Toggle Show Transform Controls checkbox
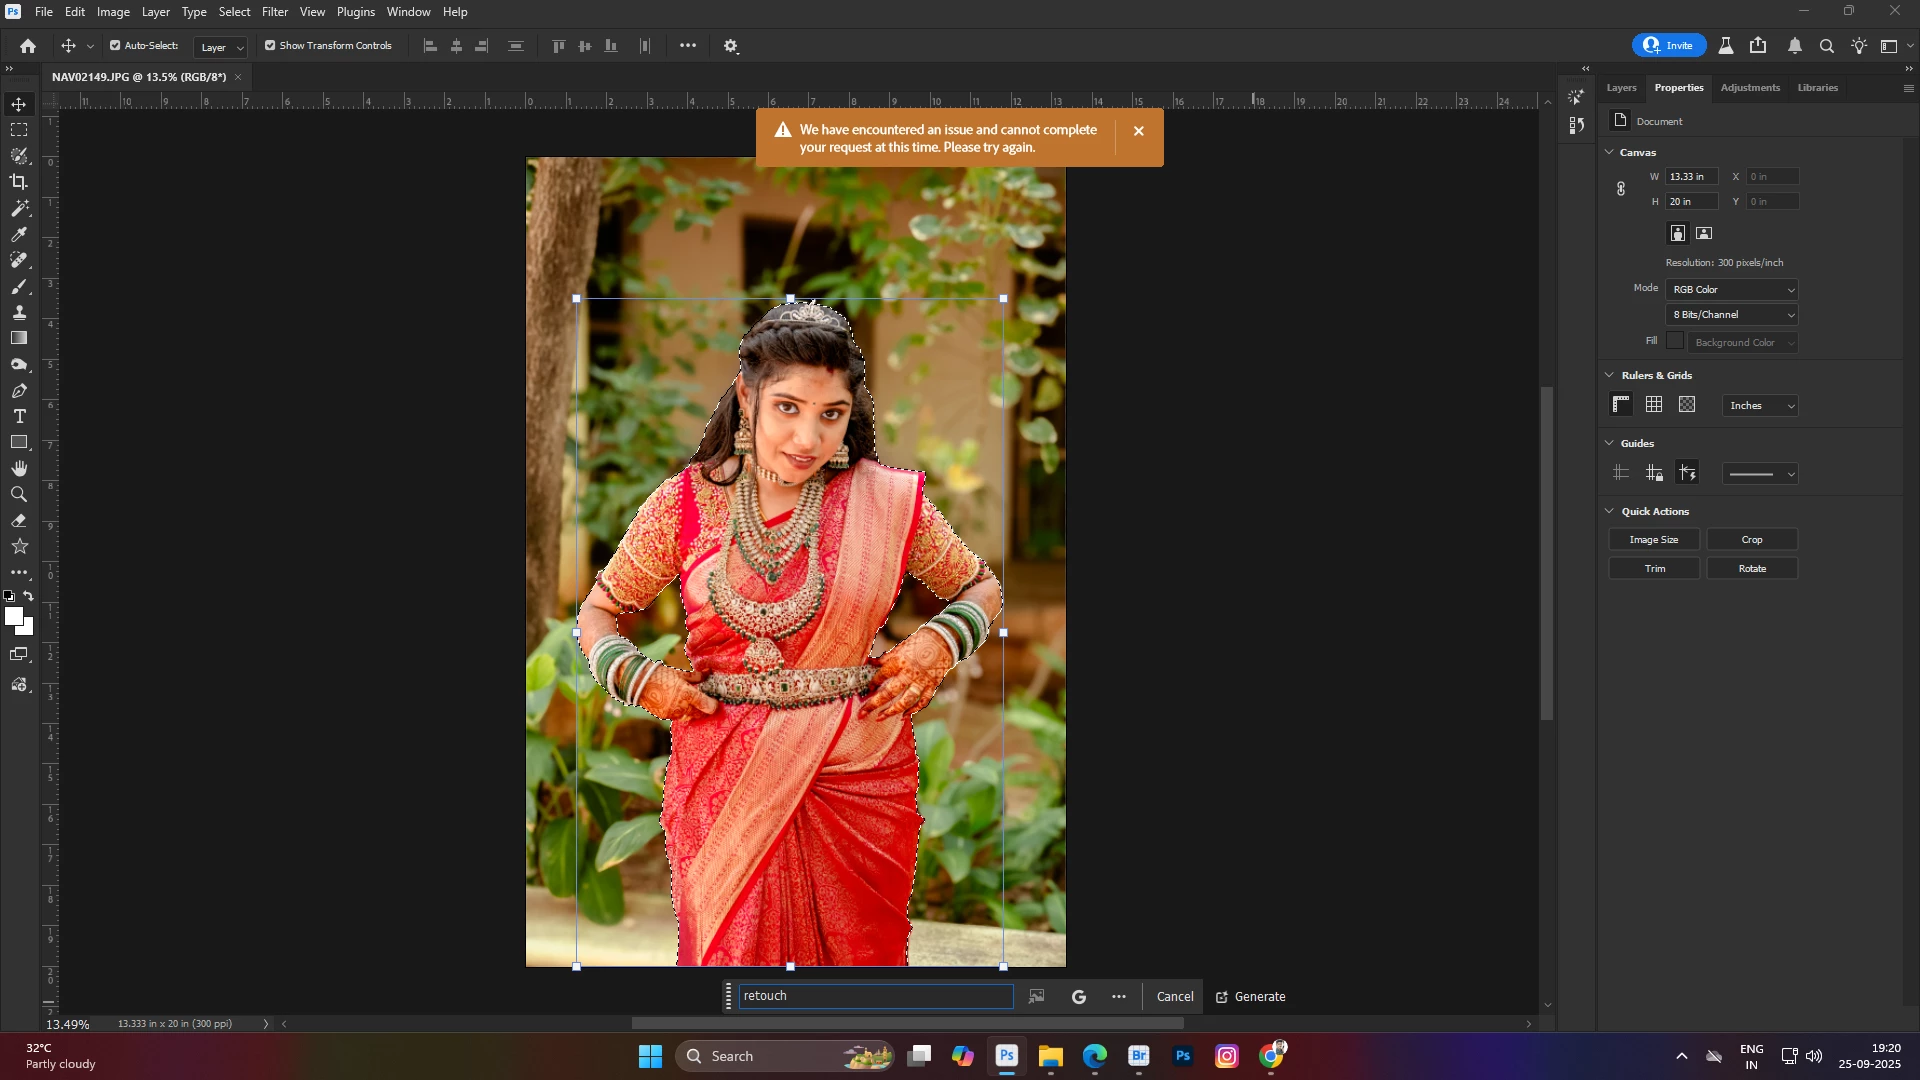Screen dimensions: 1920x1080 click(x=270, y=46)
